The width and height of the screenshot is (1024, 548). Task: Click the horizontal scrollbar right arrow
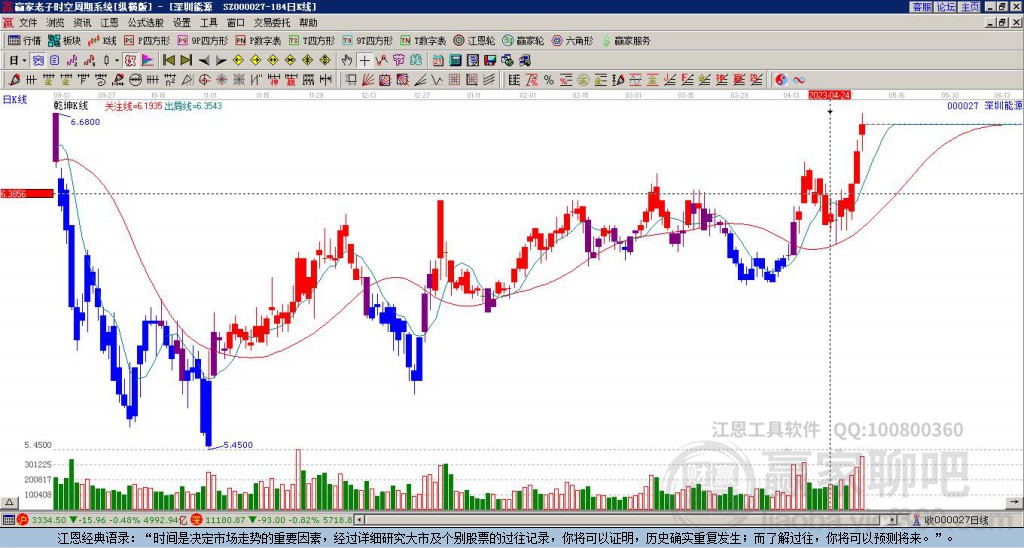click(892, 520)
